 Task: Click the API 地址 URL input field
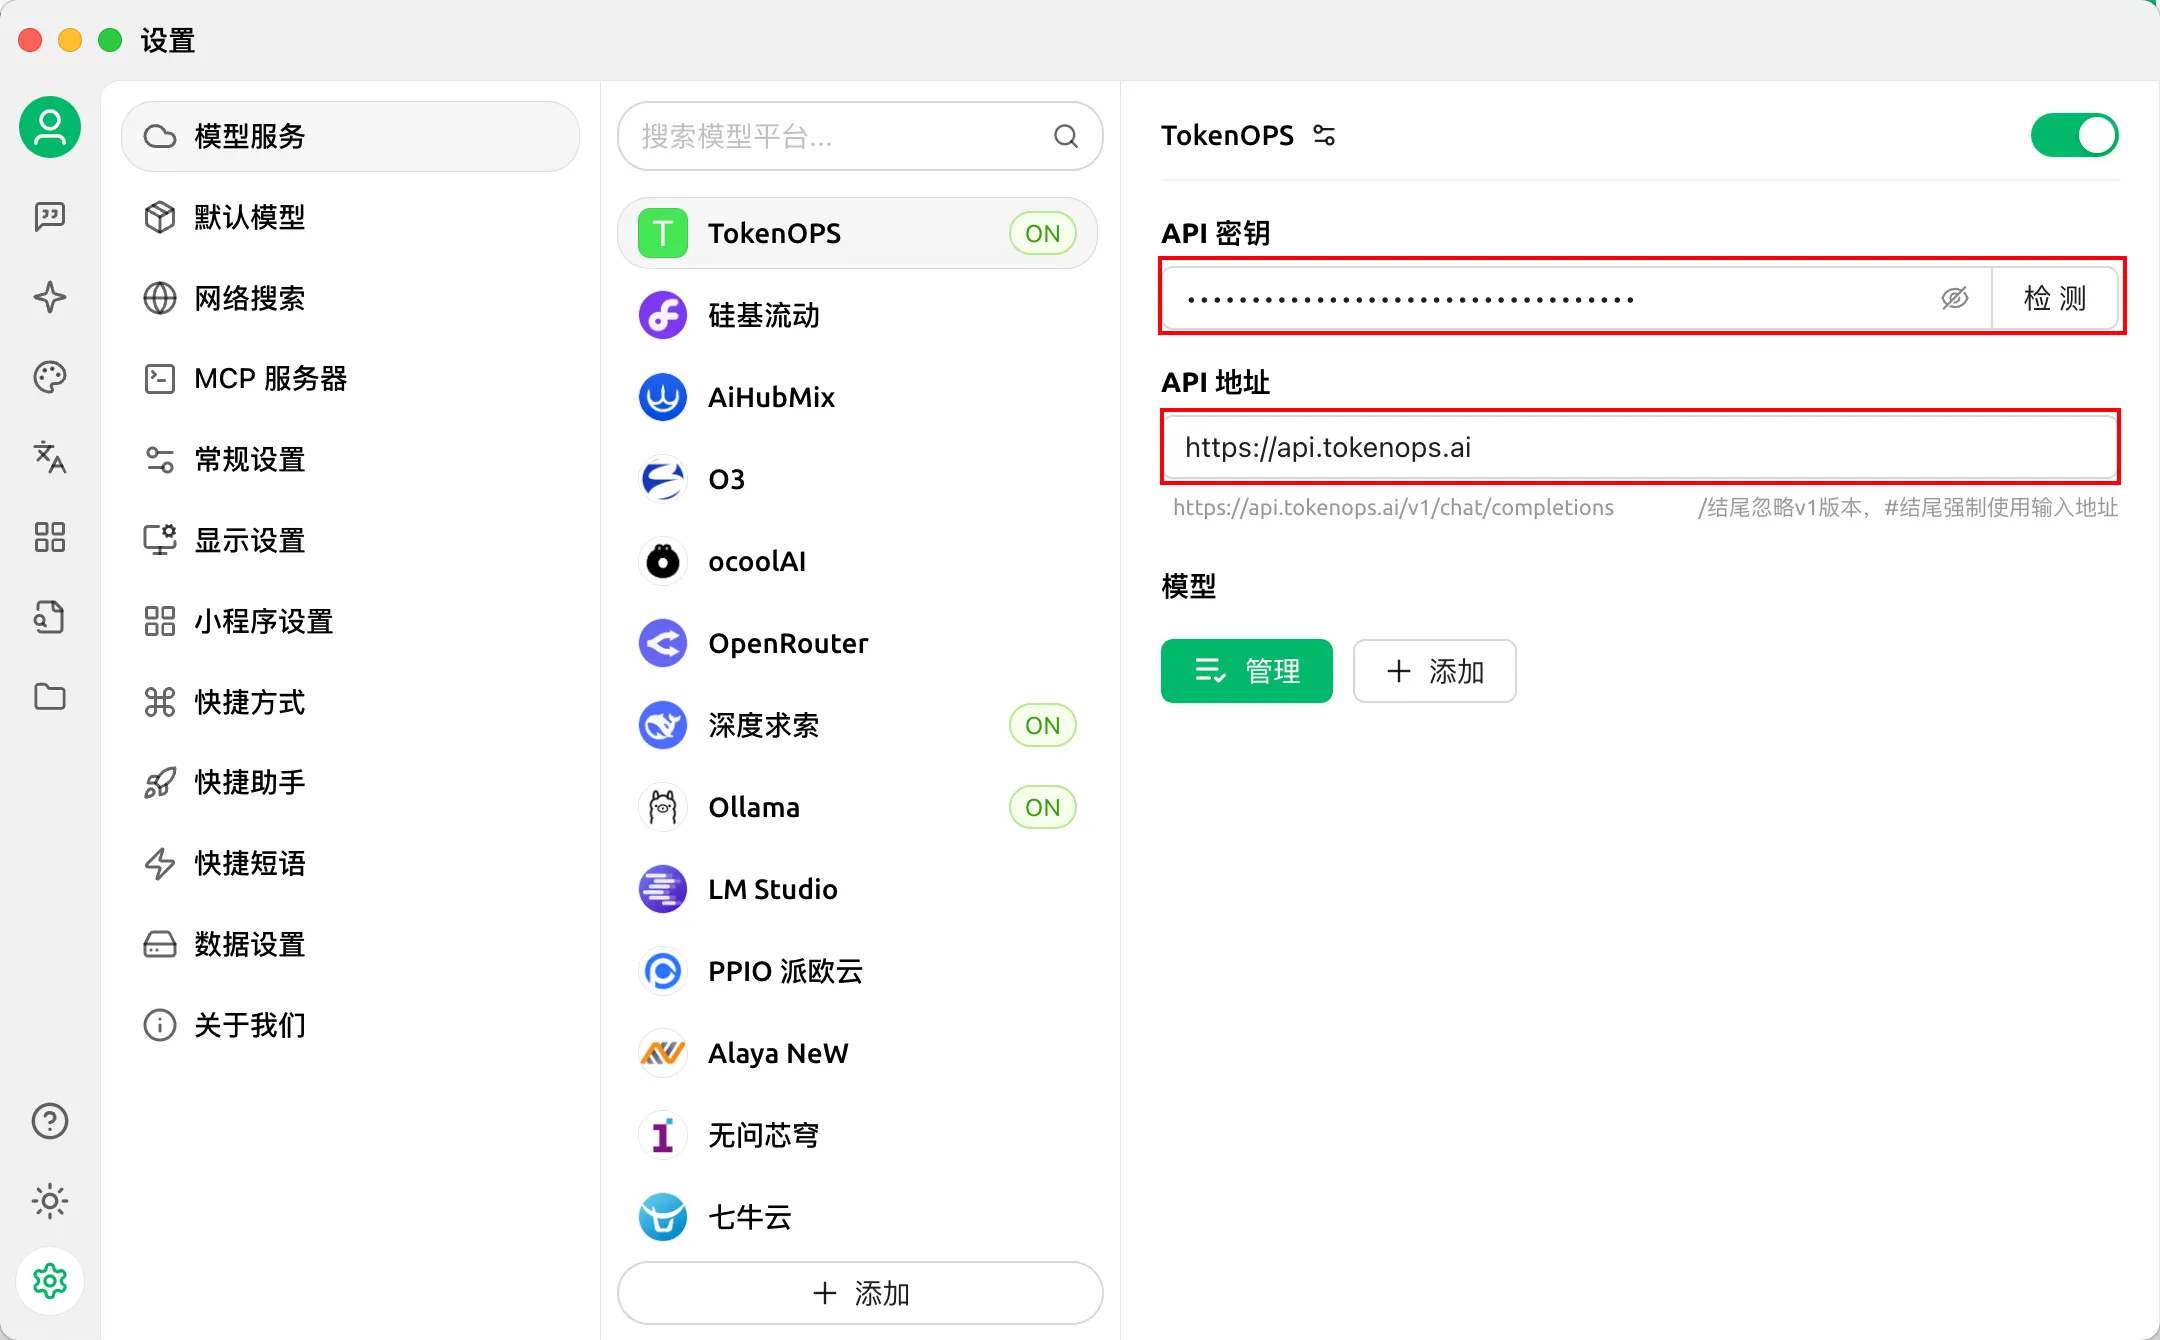pyautogui.click(x=1640, y=447)
